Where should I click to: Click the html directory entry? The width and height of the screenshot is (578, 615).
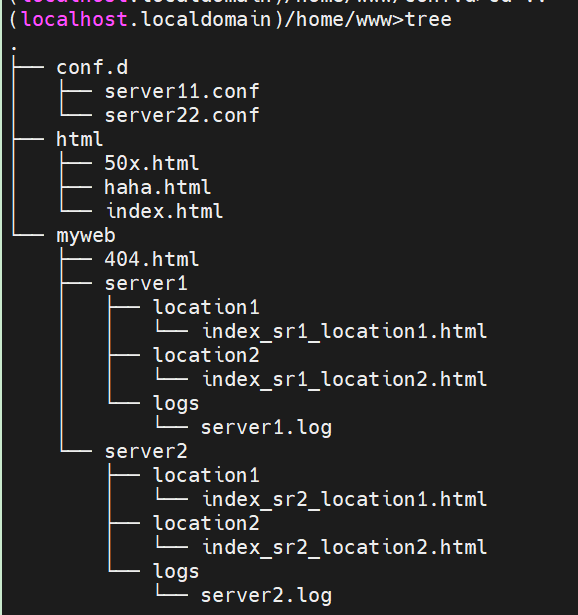pyautogui.click(x=80, y=139)
